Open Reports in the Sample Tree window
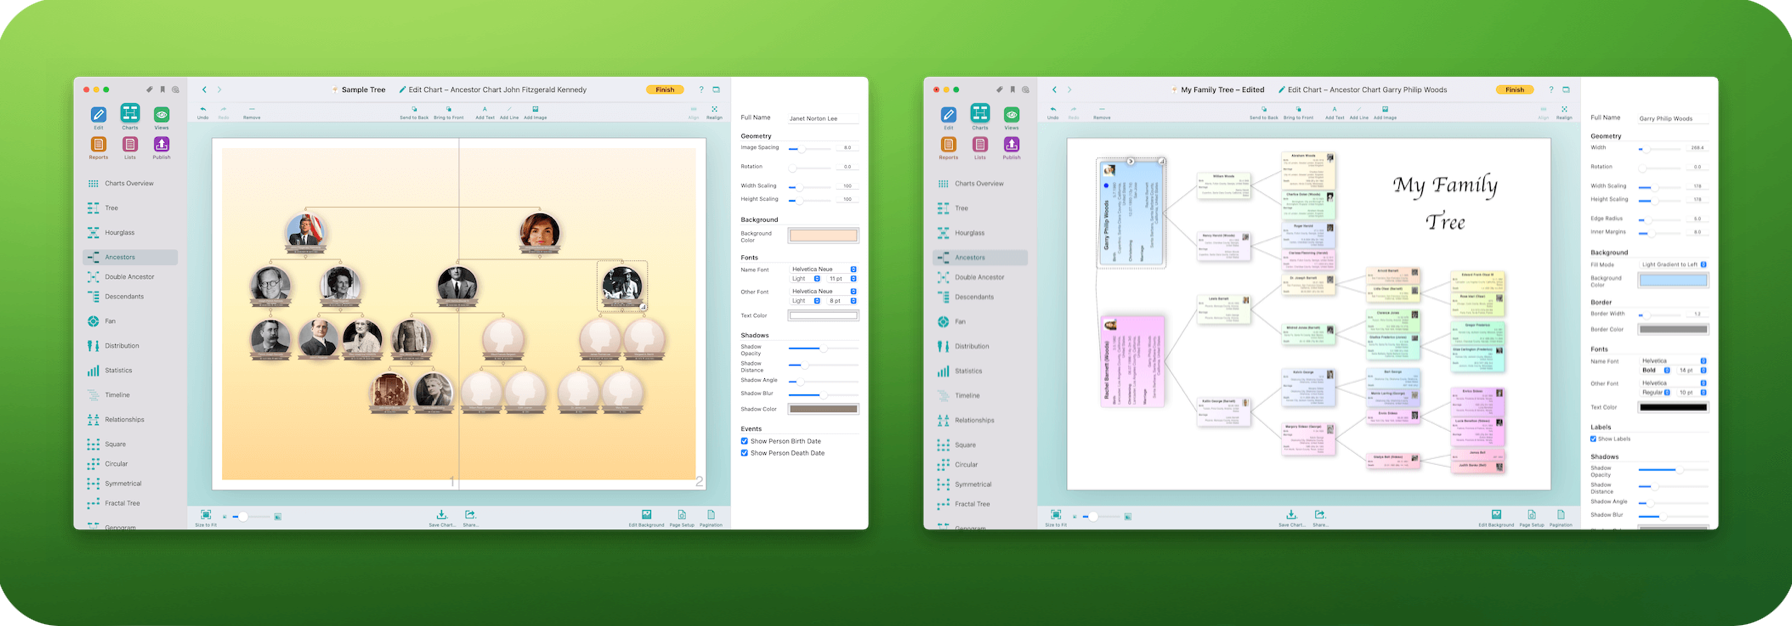1792x626 pixels. [98, 148]
